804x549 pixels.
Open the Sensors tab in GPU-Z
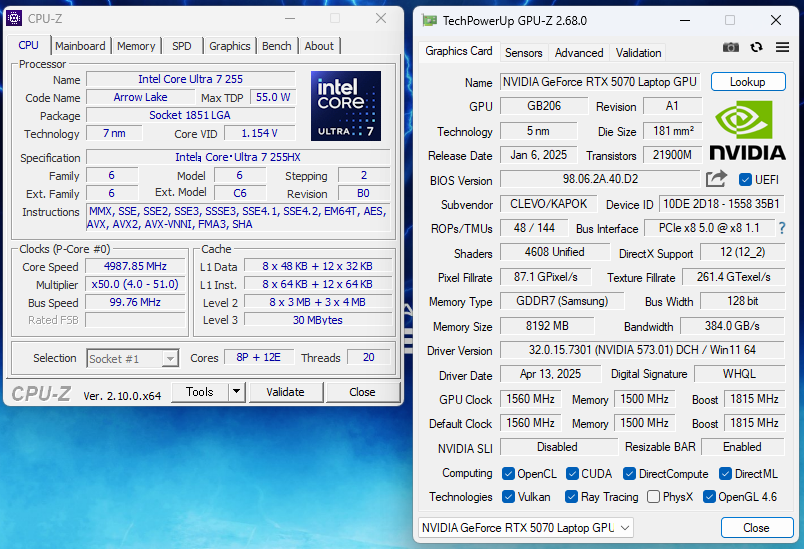523,53
